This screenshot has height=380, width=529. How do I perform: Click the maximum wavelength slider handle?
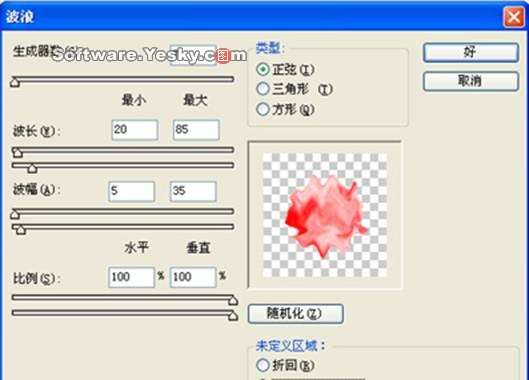pyautogui.click(x=32, y=168)
